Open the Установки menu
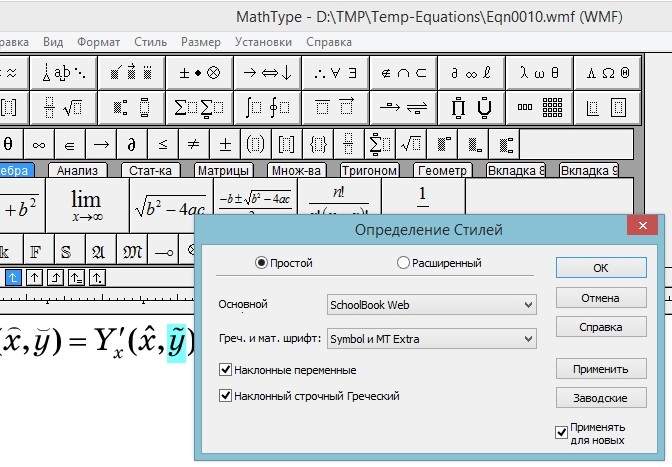 [263, 42]
